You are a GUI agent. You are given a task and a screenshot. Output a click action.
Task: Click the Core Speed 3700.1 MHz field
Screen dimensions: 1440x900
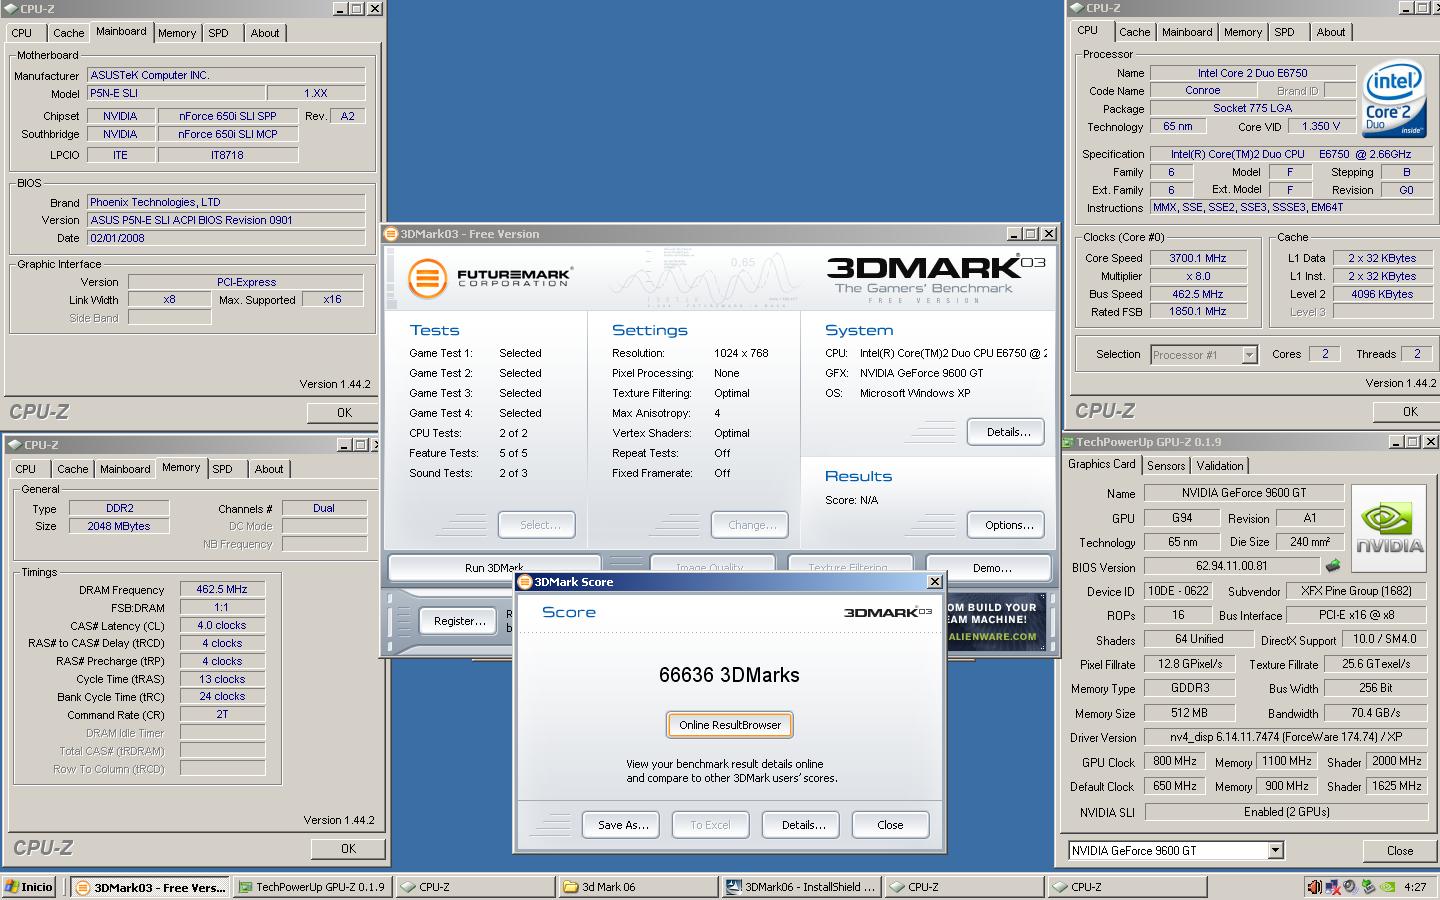tap(1198, 258)
